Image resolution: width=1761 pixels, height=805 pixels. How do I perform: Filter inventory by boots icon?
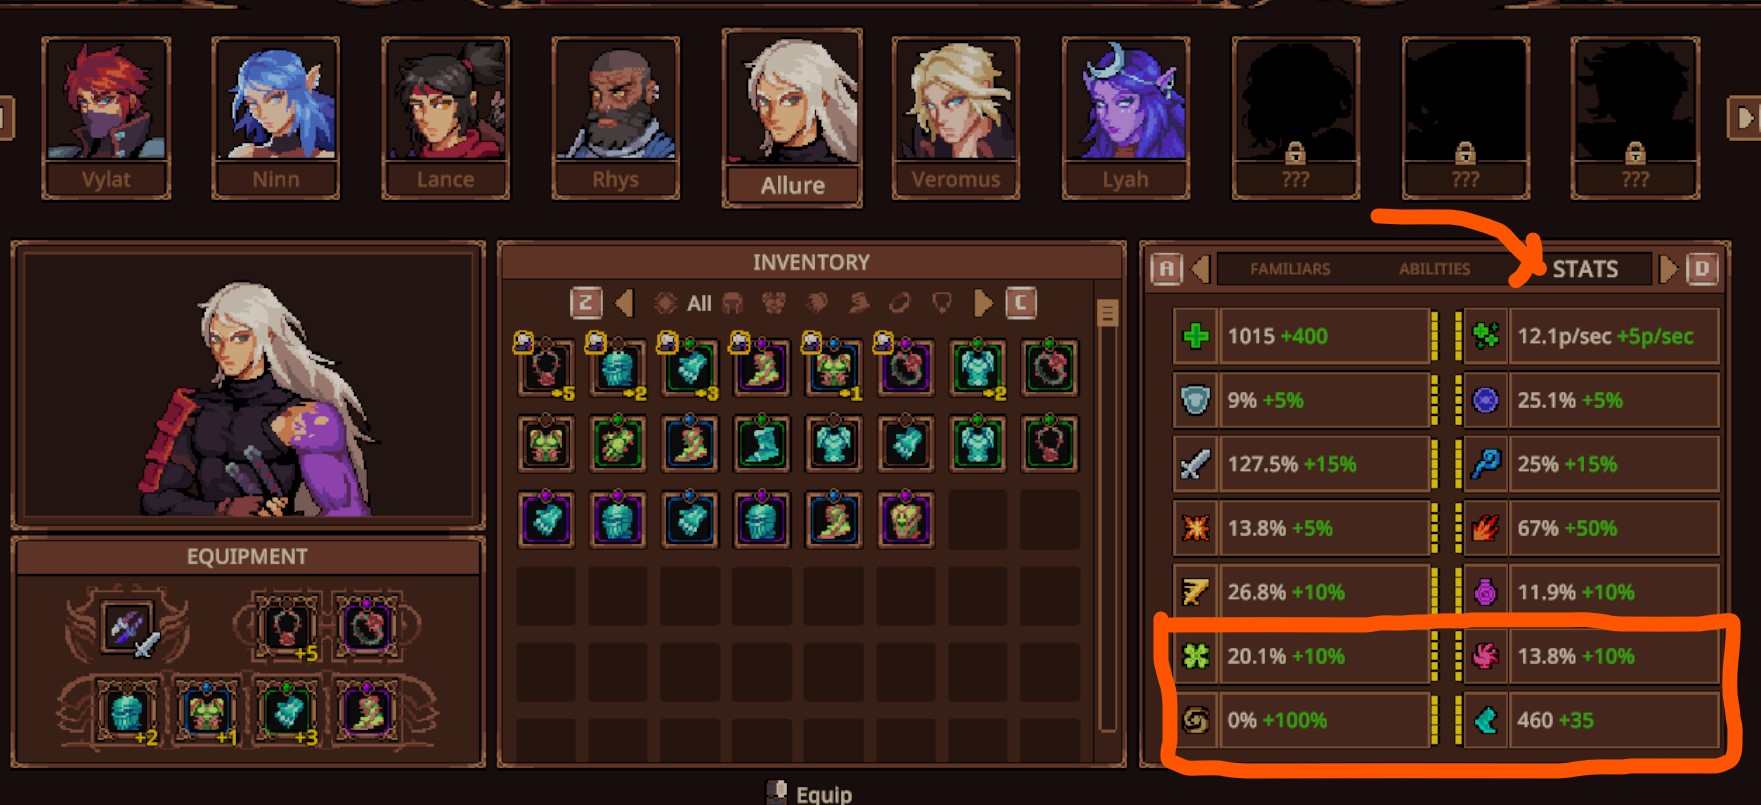[x=859, y=303]
